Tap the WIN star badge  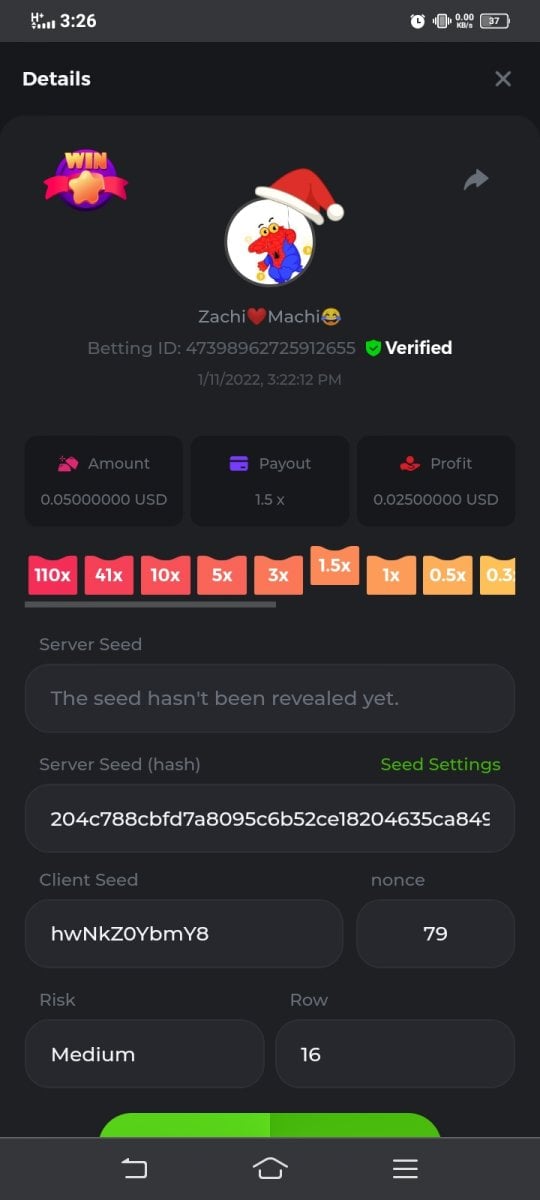click(x=86, y=179)
